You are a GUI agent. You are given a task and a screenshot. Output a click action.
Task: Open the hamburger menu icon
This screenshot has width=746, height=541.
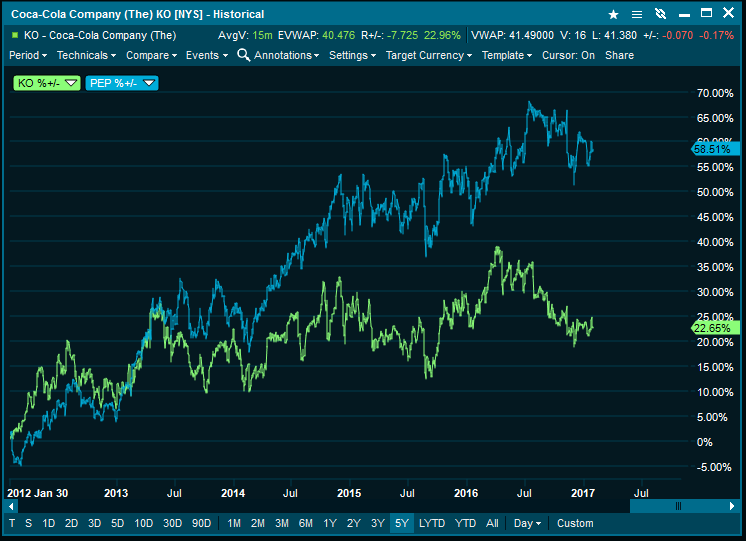tap(636, 15)
